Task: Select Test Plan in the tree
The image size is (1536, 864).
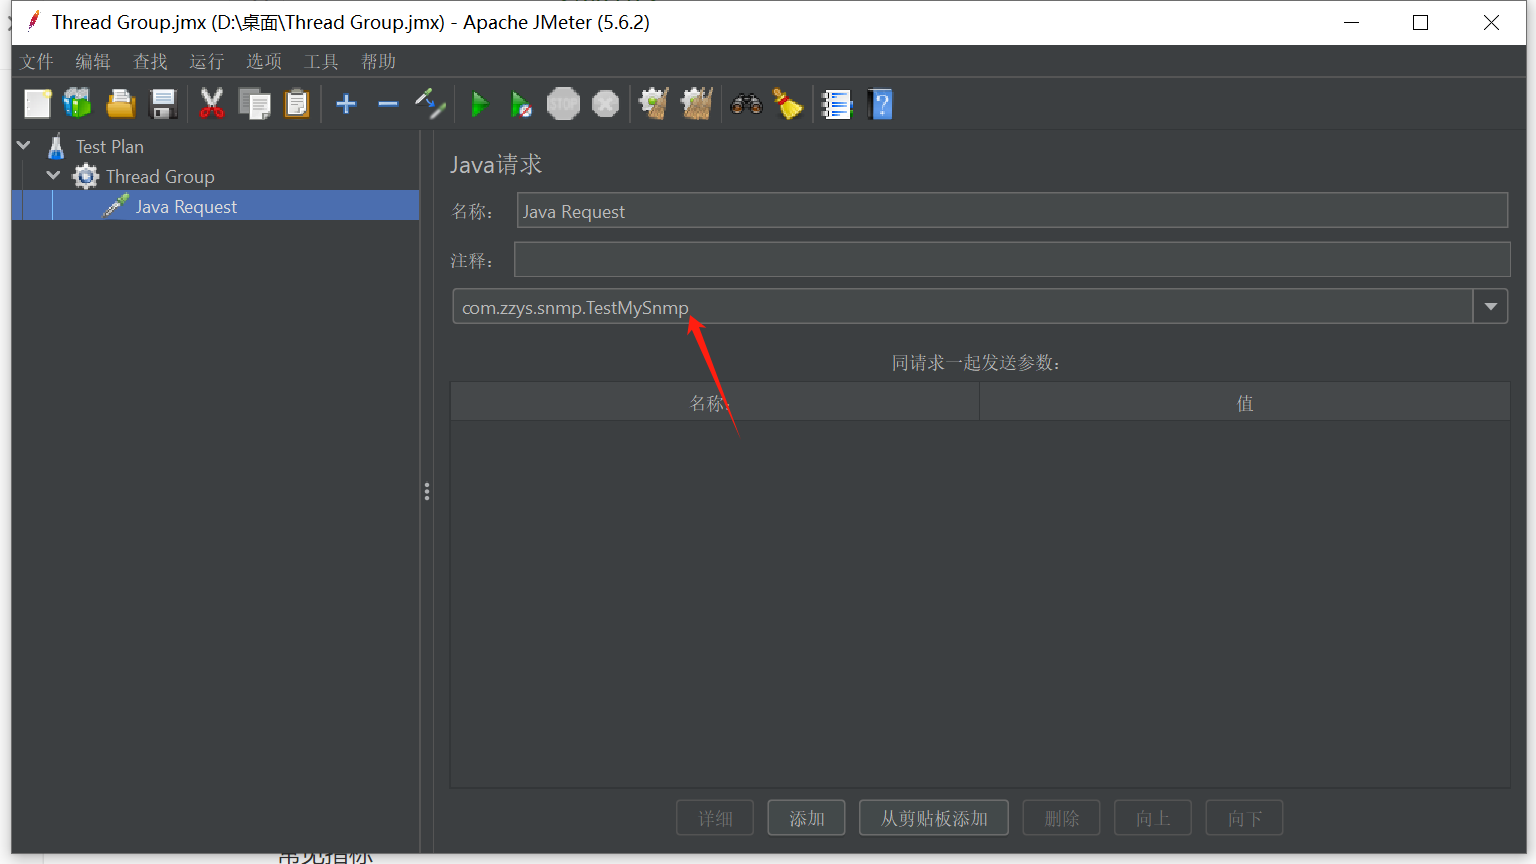Action: [110, 147]
